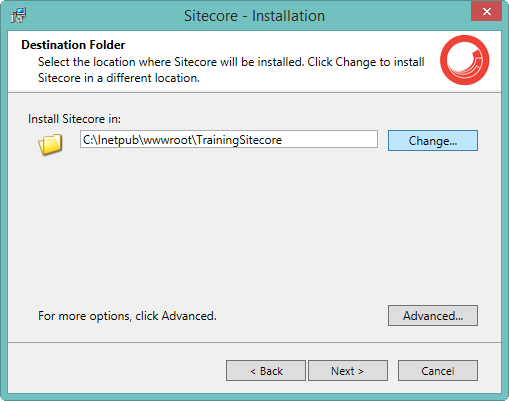The image size is (509, 401).
Task: Click the installer icon in the title bar
Action: tap(18, 15)
